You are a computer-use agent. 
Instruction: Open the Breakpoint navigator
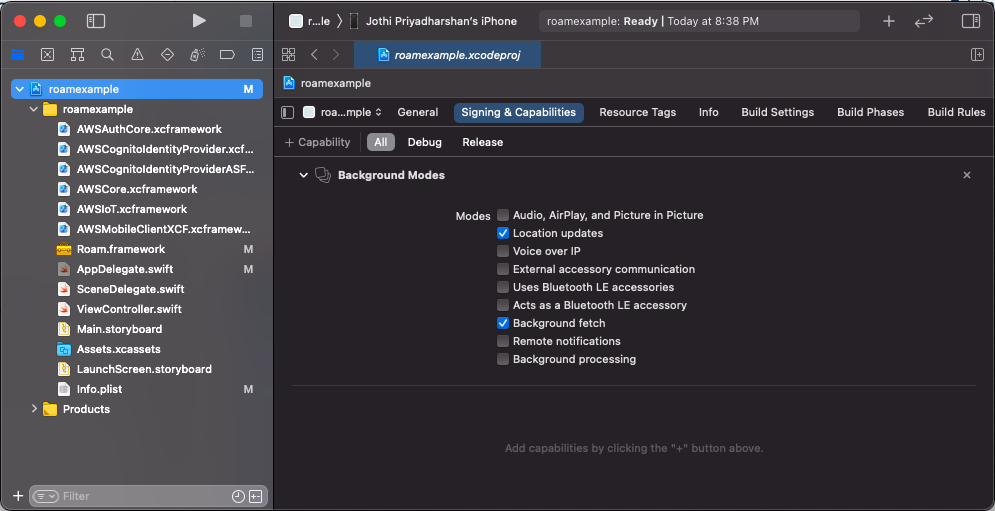coord(227,55)
